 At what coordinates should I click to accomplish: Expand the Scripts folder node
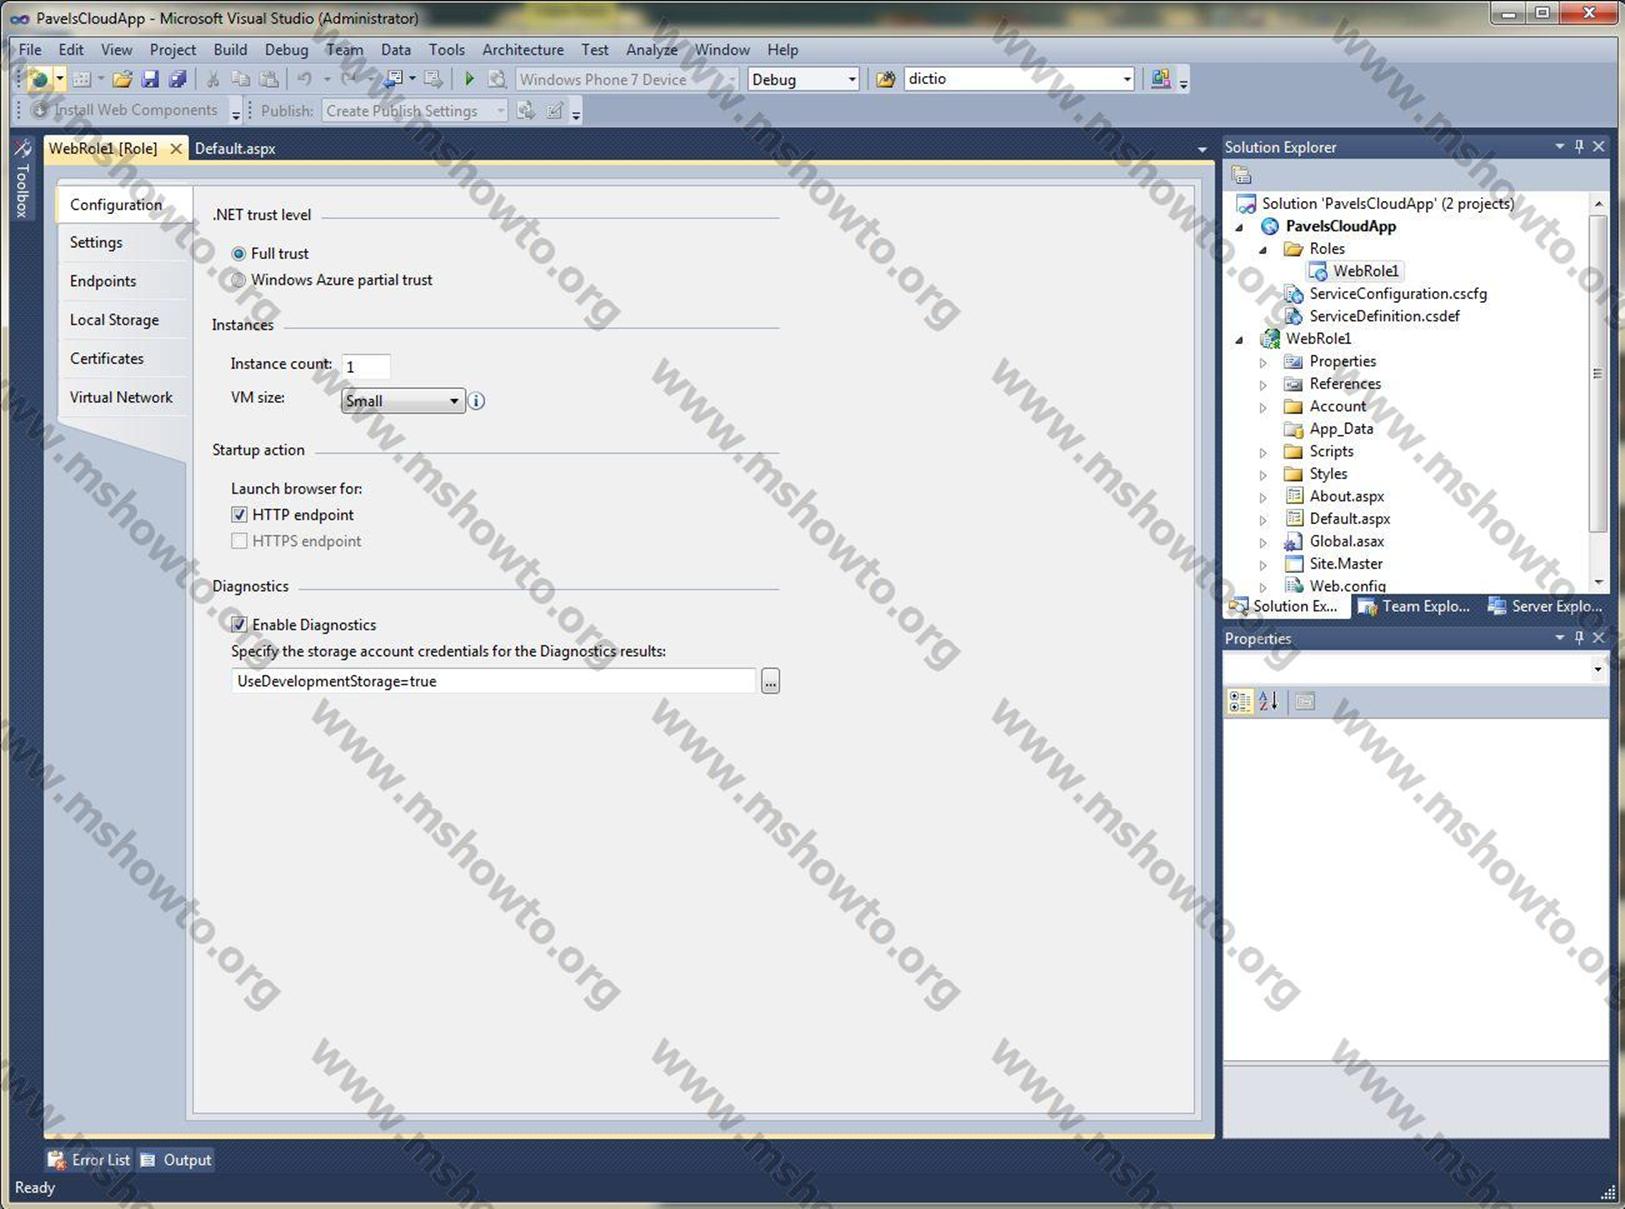pyautogui.click(x=1263, y=452)
